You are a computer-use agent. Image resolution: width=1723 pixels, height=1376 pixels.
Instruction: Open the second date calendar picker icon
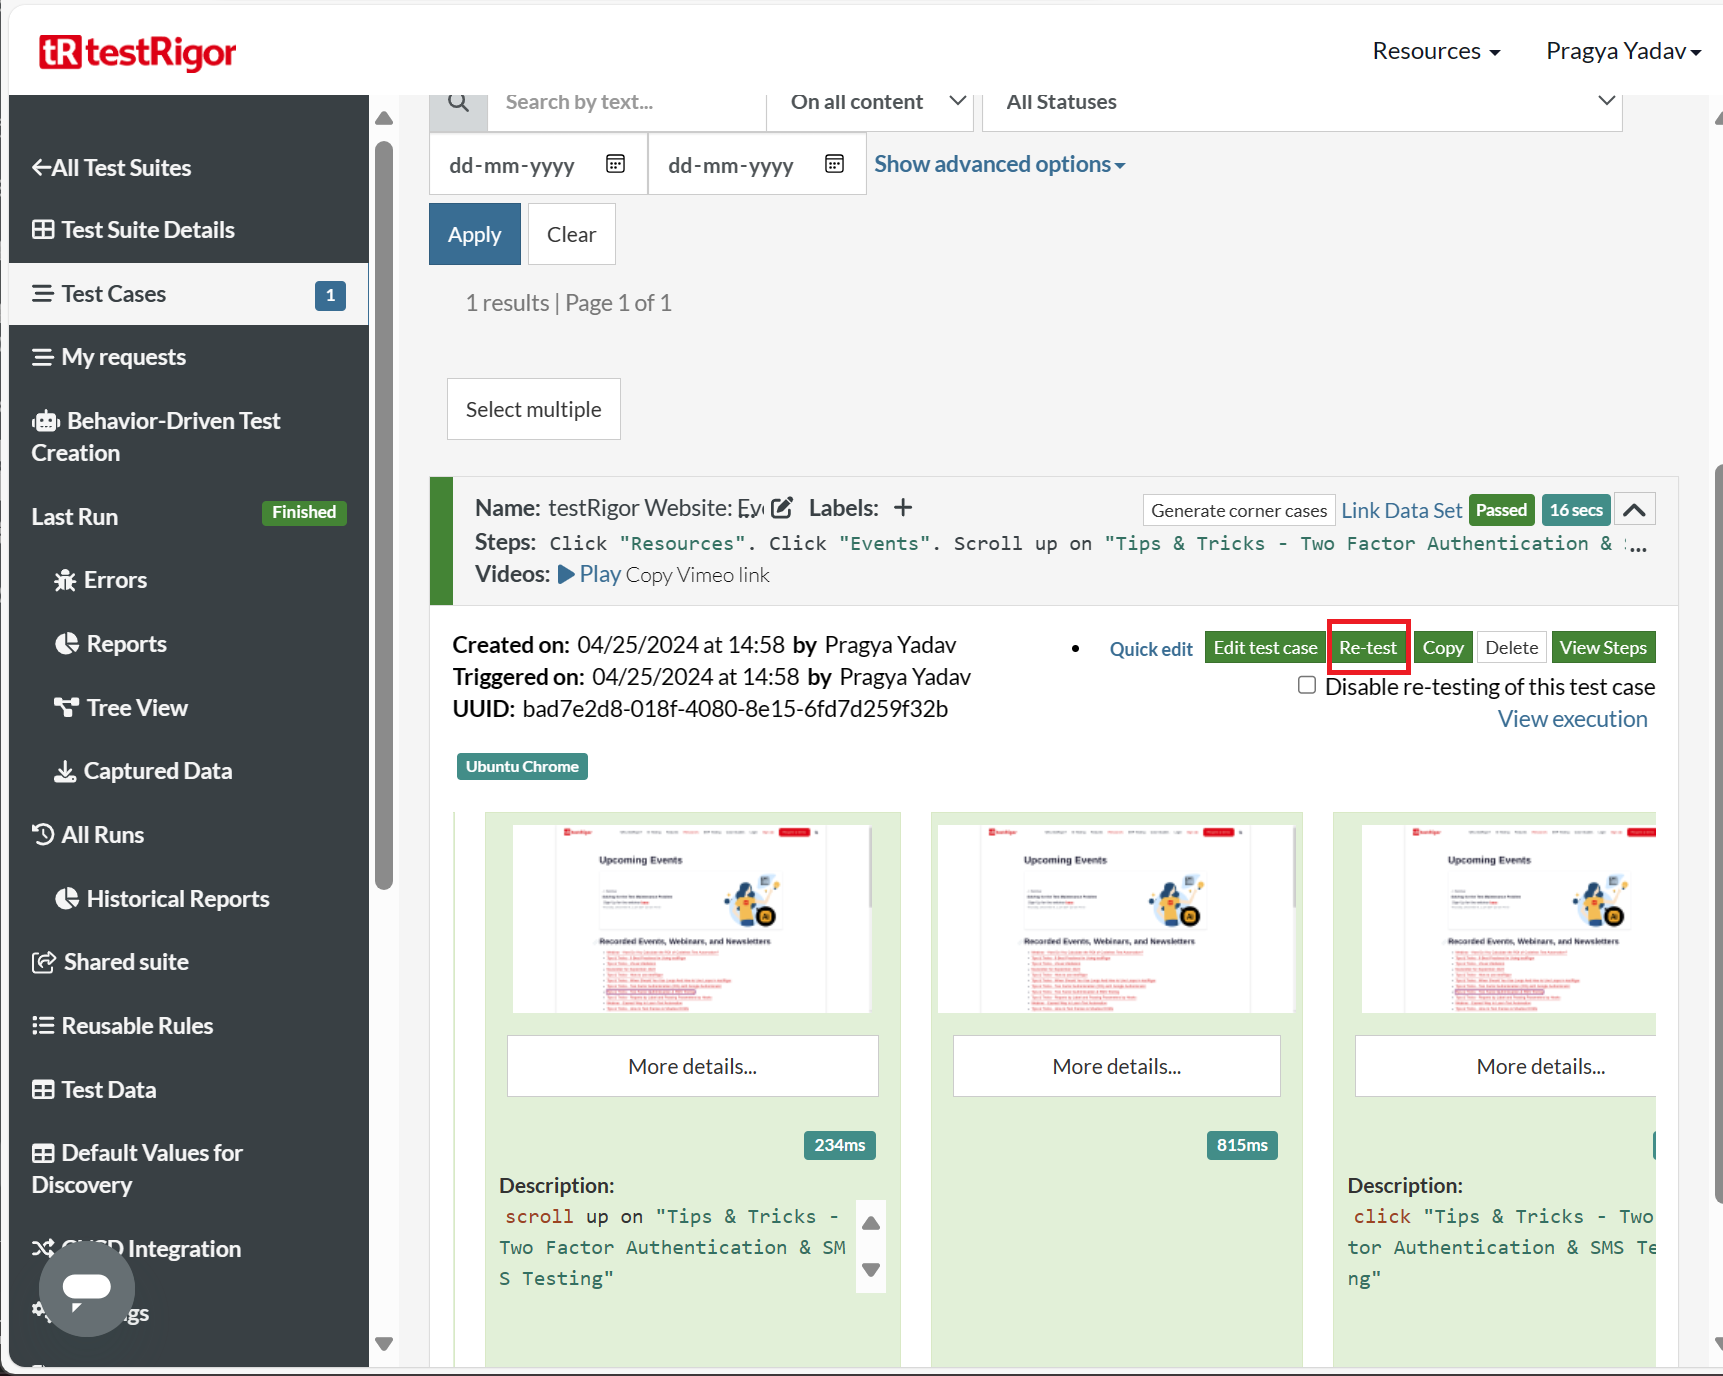click(x=834, y=164)
